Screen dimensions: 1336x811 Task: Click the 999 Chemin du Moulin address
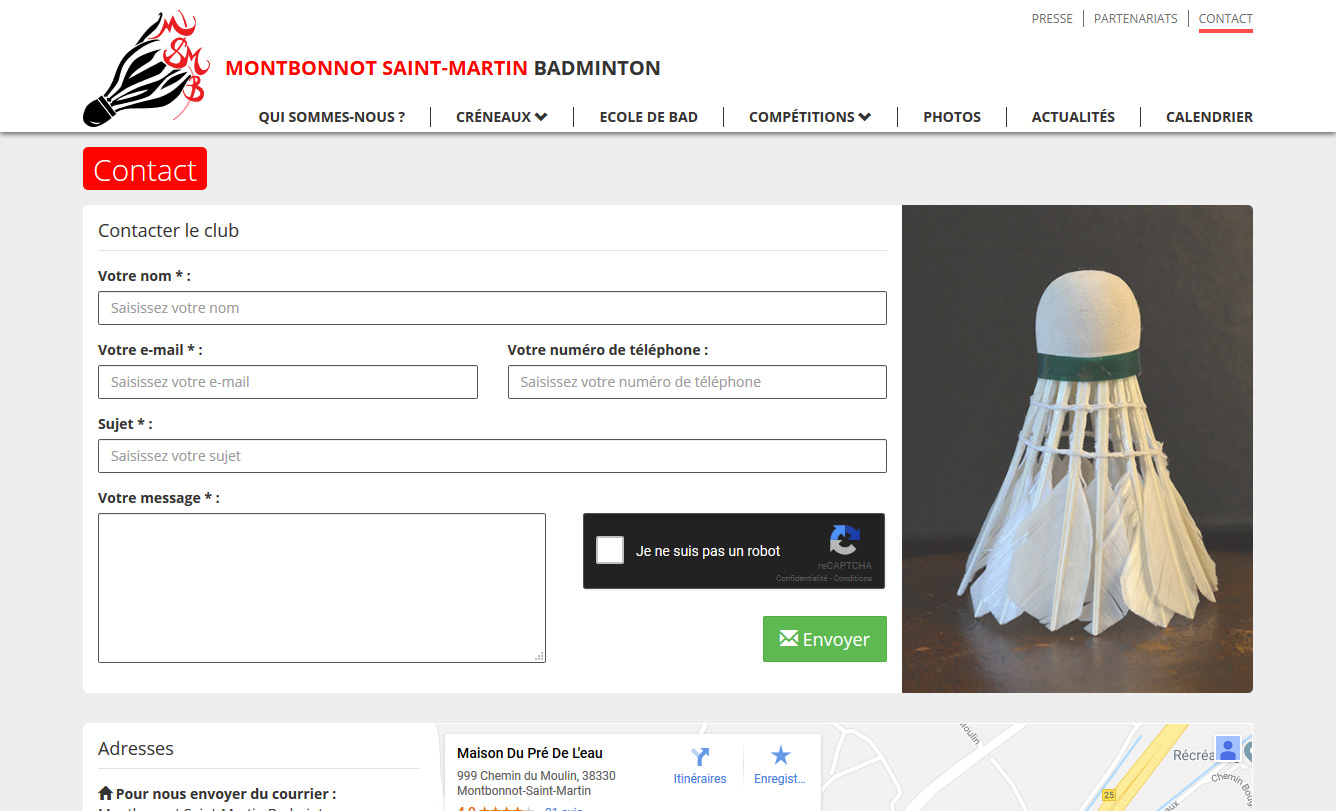pyautogui.click(x=536, y=783)
